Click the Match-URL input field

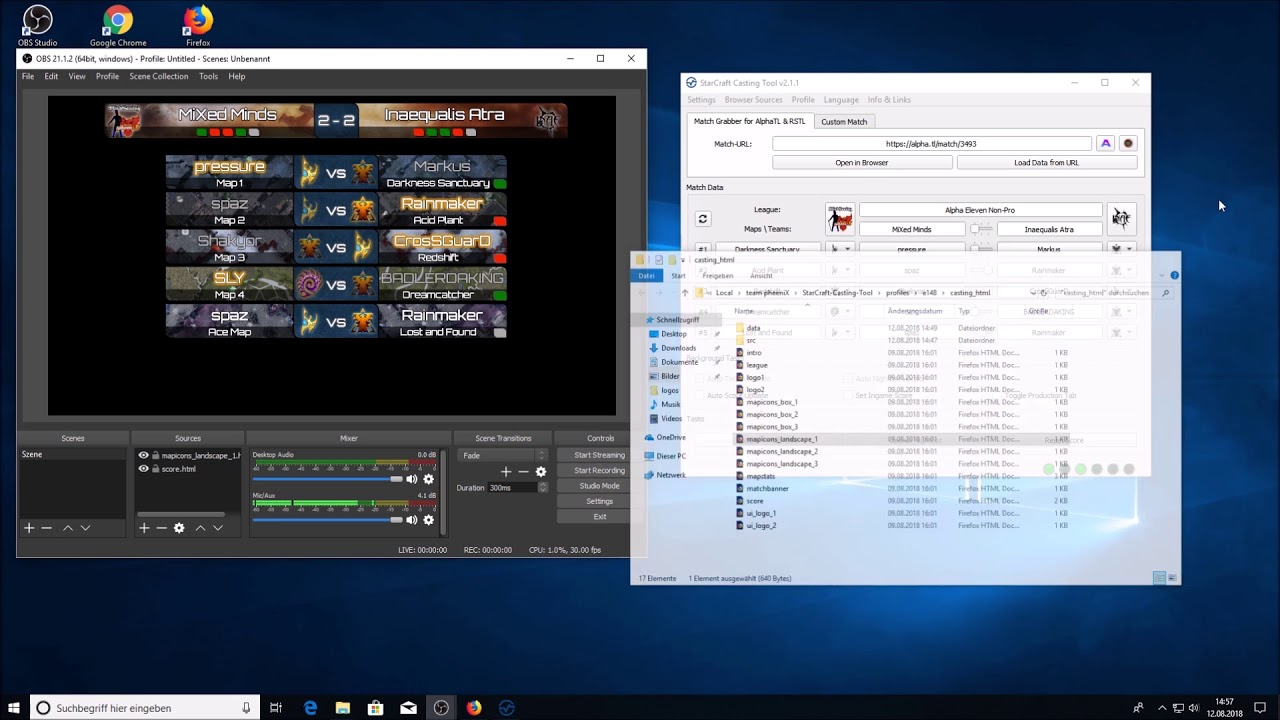tap(931, 143)
